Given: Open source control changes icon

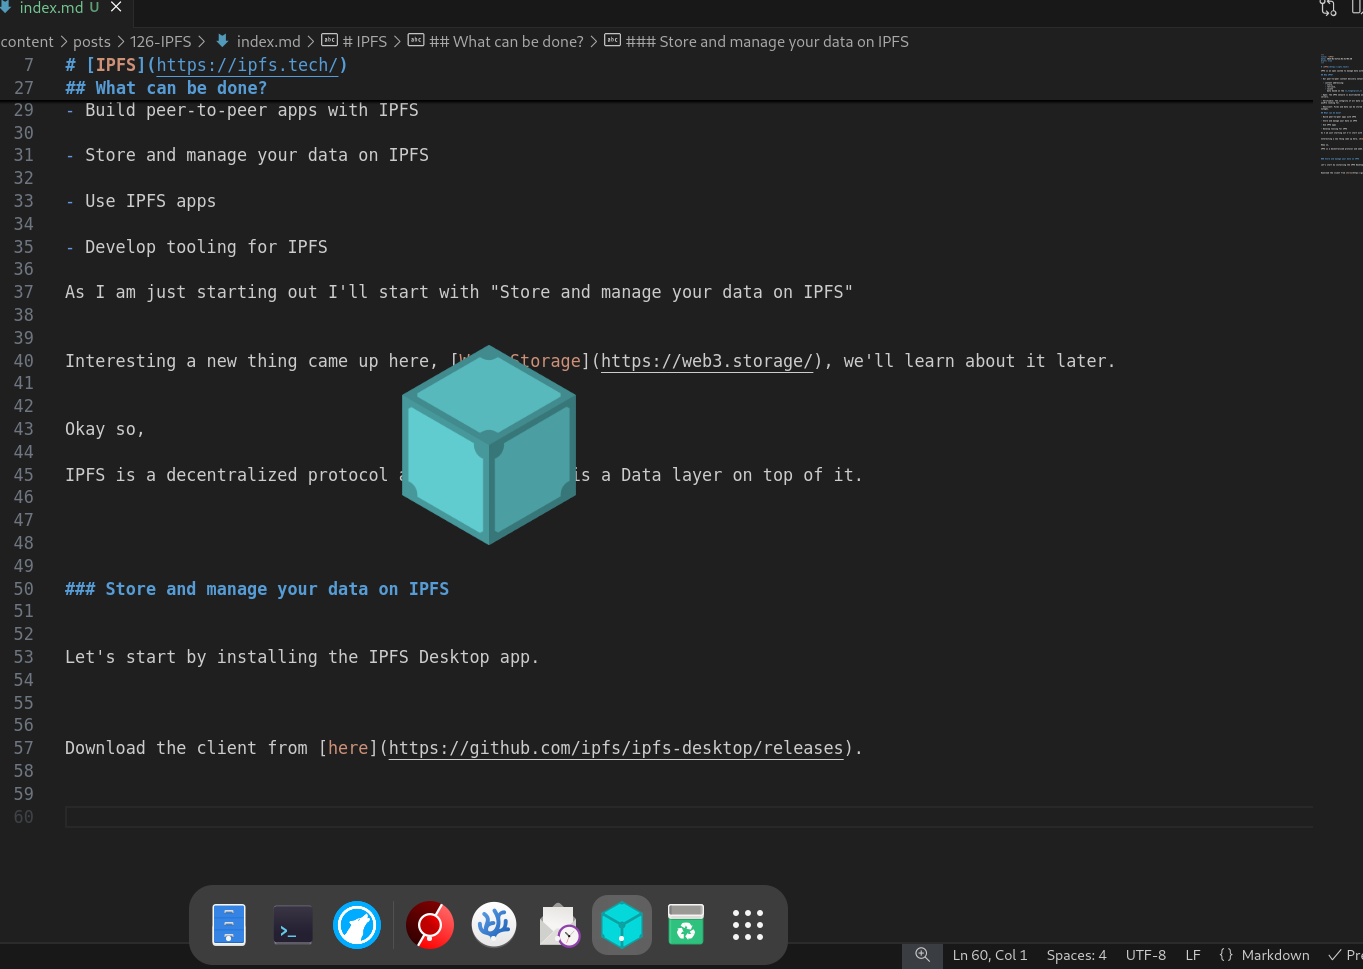Looking at the screenshot, I should tap(1328, 8).
